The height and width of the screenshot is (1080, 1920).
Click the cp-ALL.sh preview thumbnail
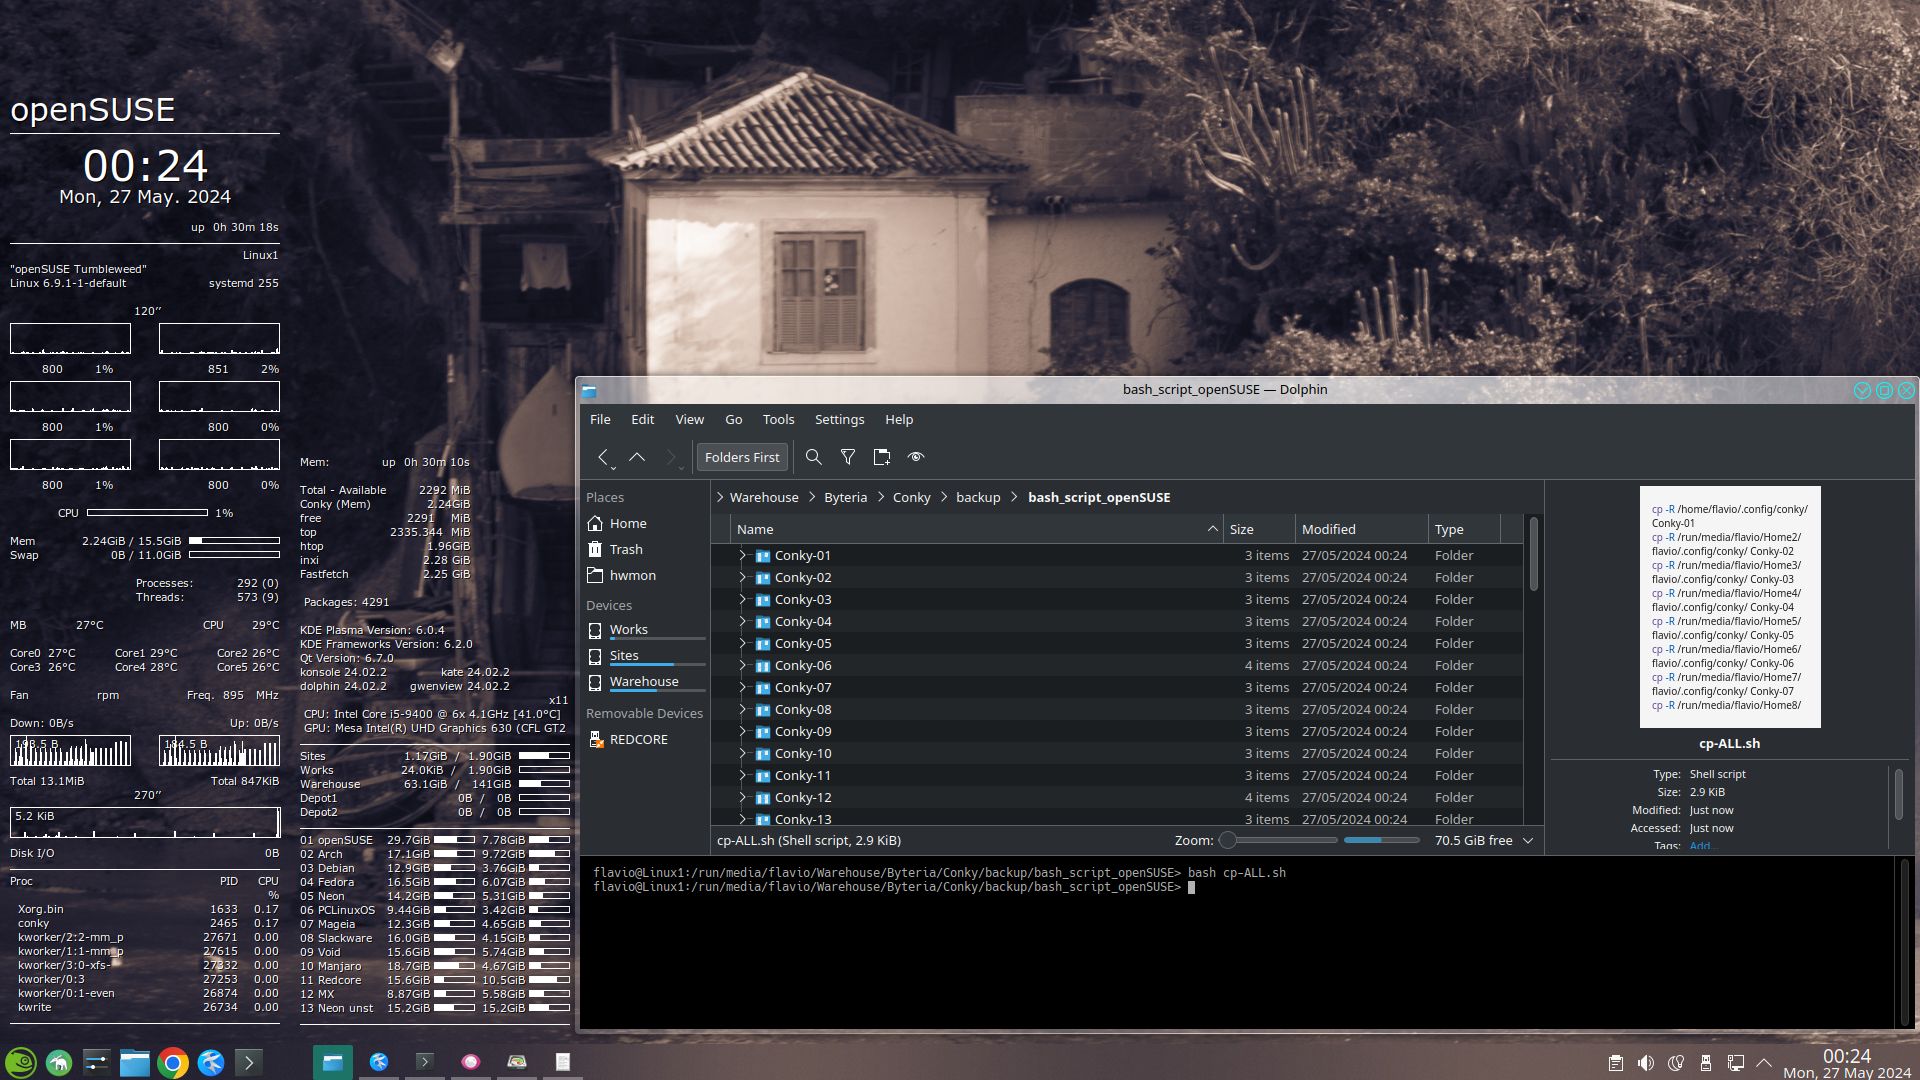(1730, 607)
